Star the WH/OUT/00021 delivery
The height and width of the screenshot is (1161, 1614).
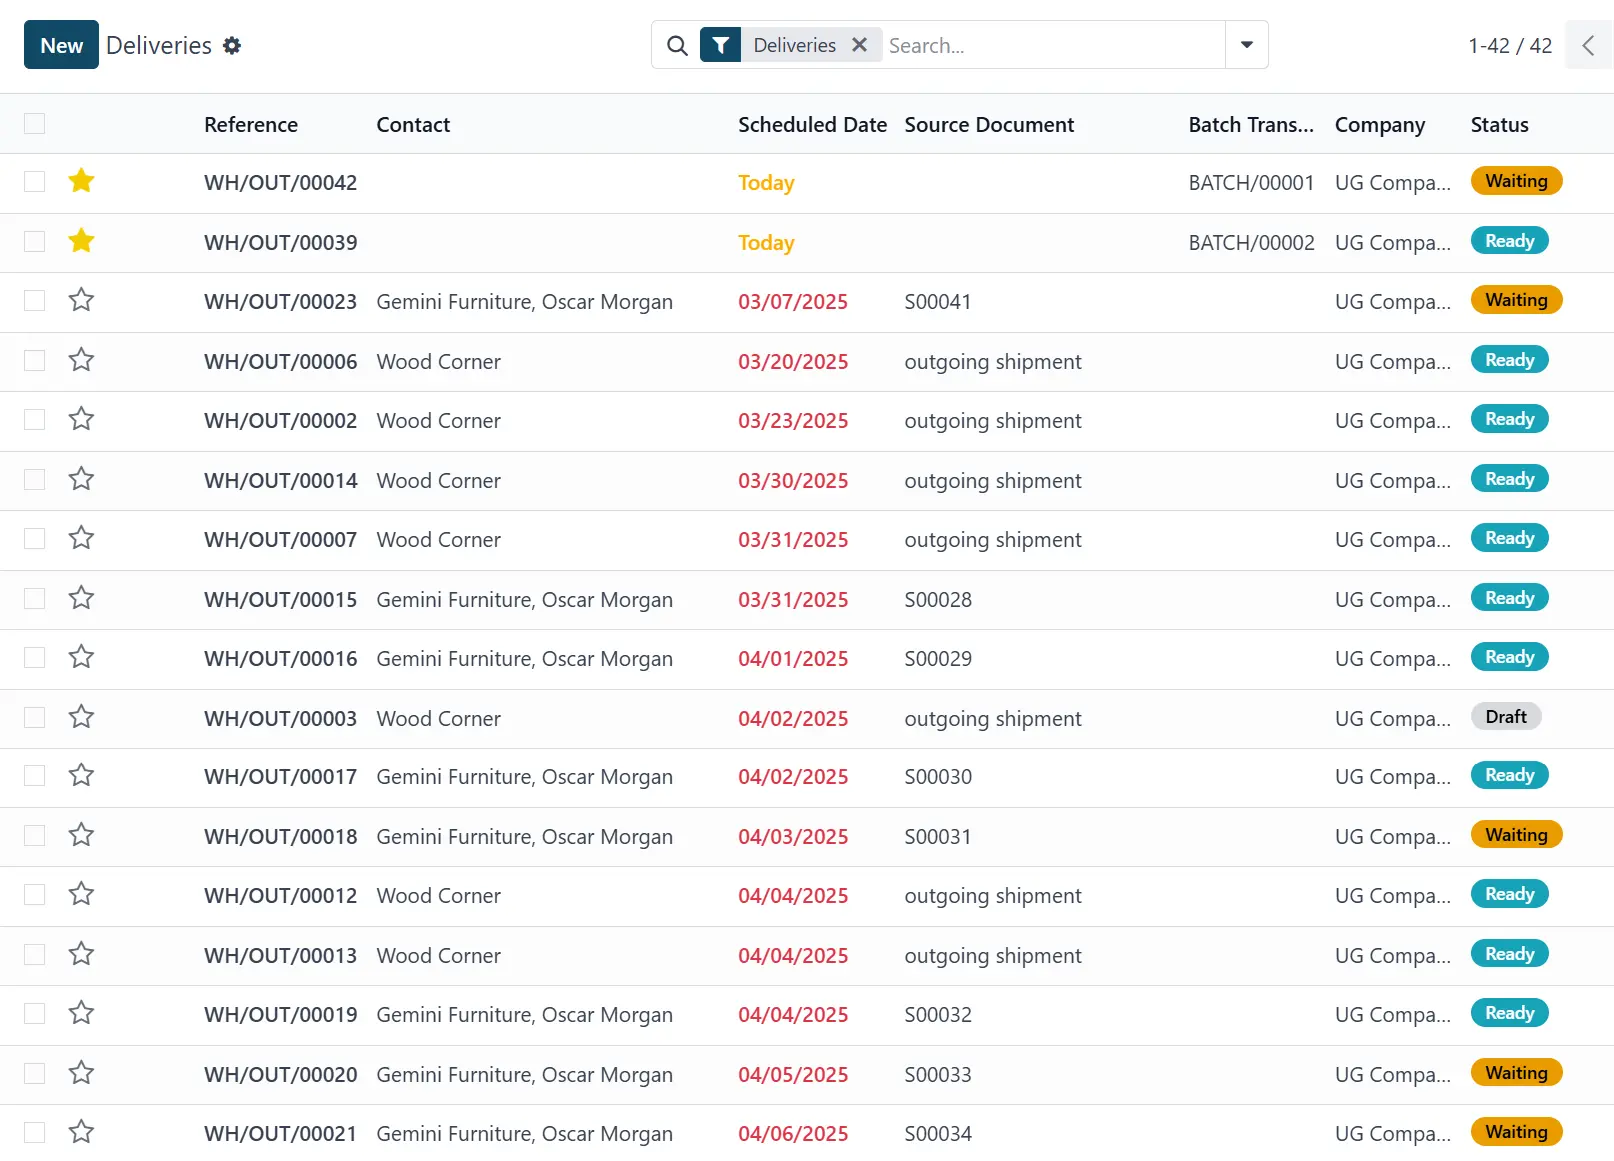pos(81,1132)
